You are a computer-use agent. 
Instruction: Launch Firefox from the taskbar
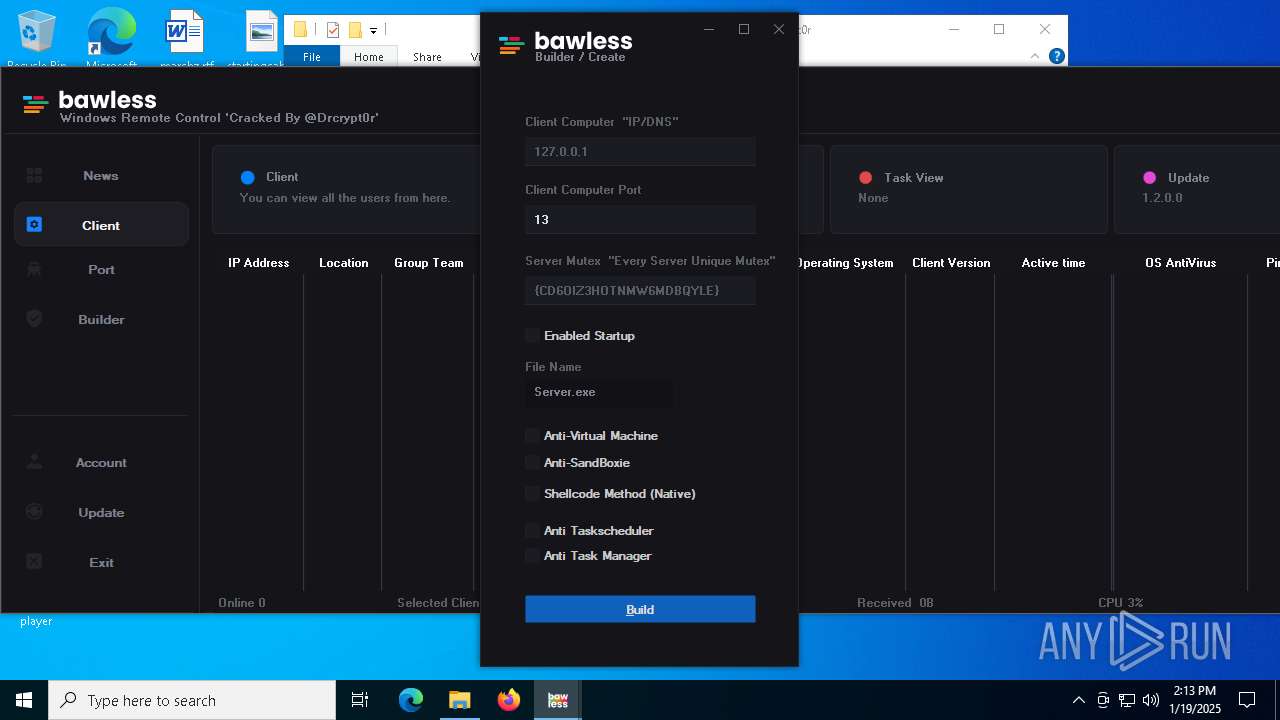pyautogui.click(x=509, y=700)
